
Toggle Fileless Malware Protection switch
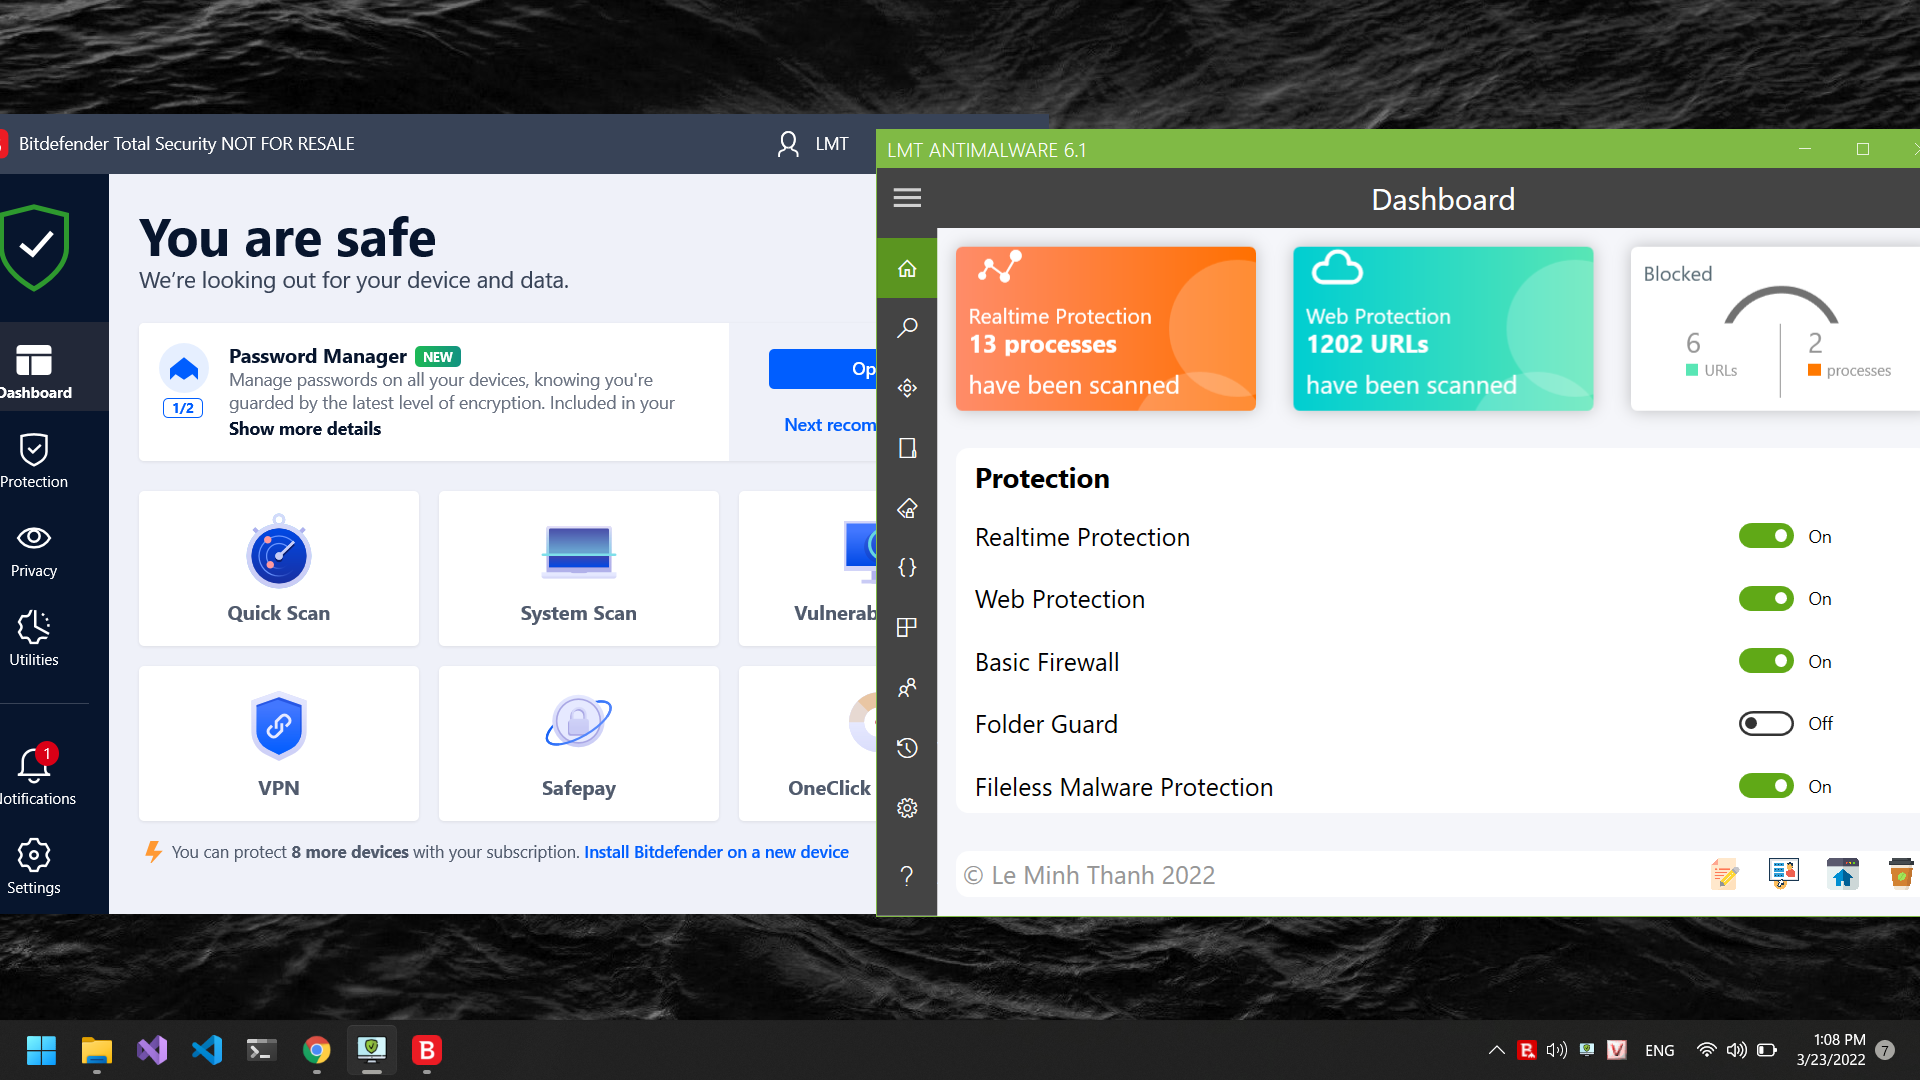point(1765,786)
